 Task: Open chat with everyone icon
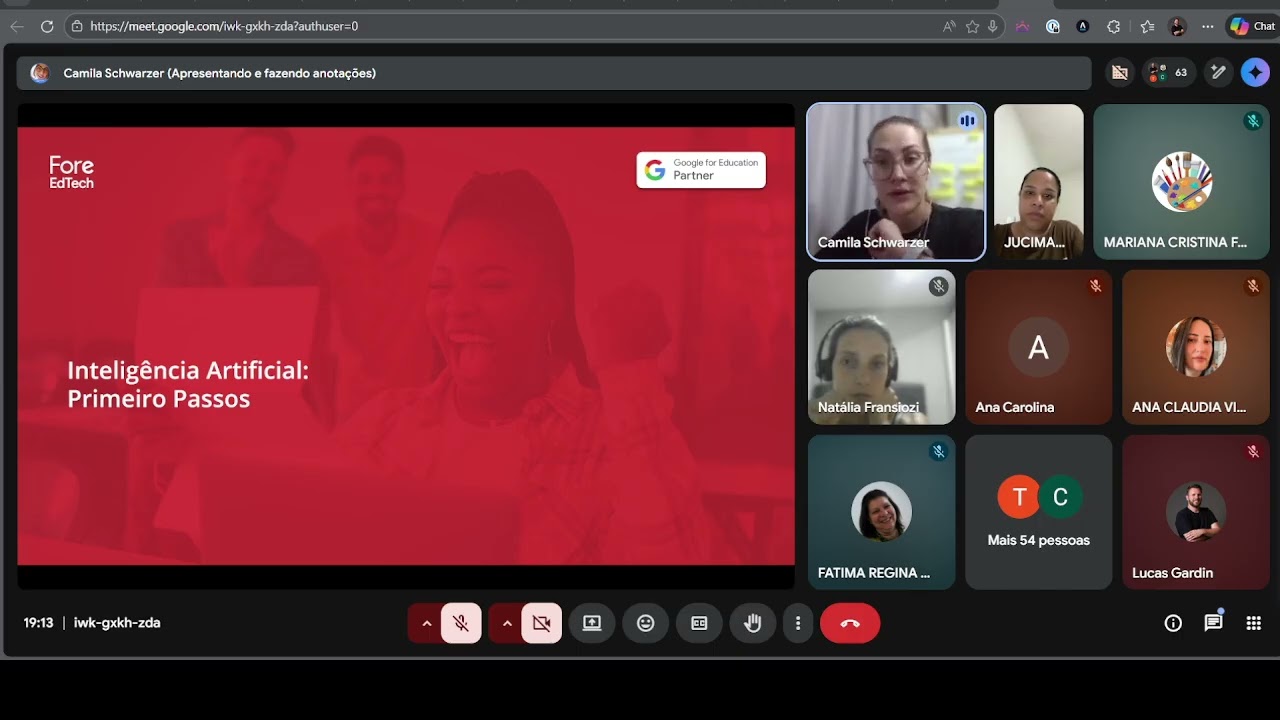tap(1213, 623)
